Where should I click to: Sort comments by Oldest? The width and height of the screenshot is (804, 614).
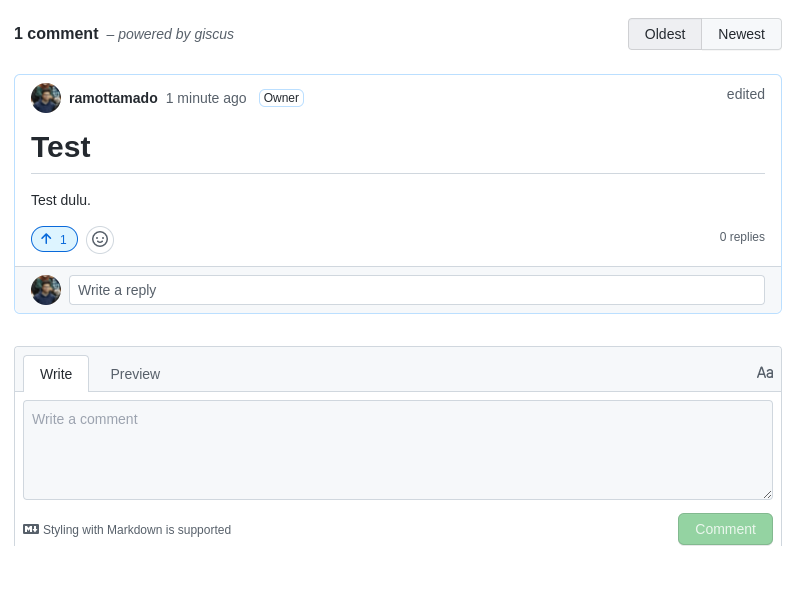(664, 34)
